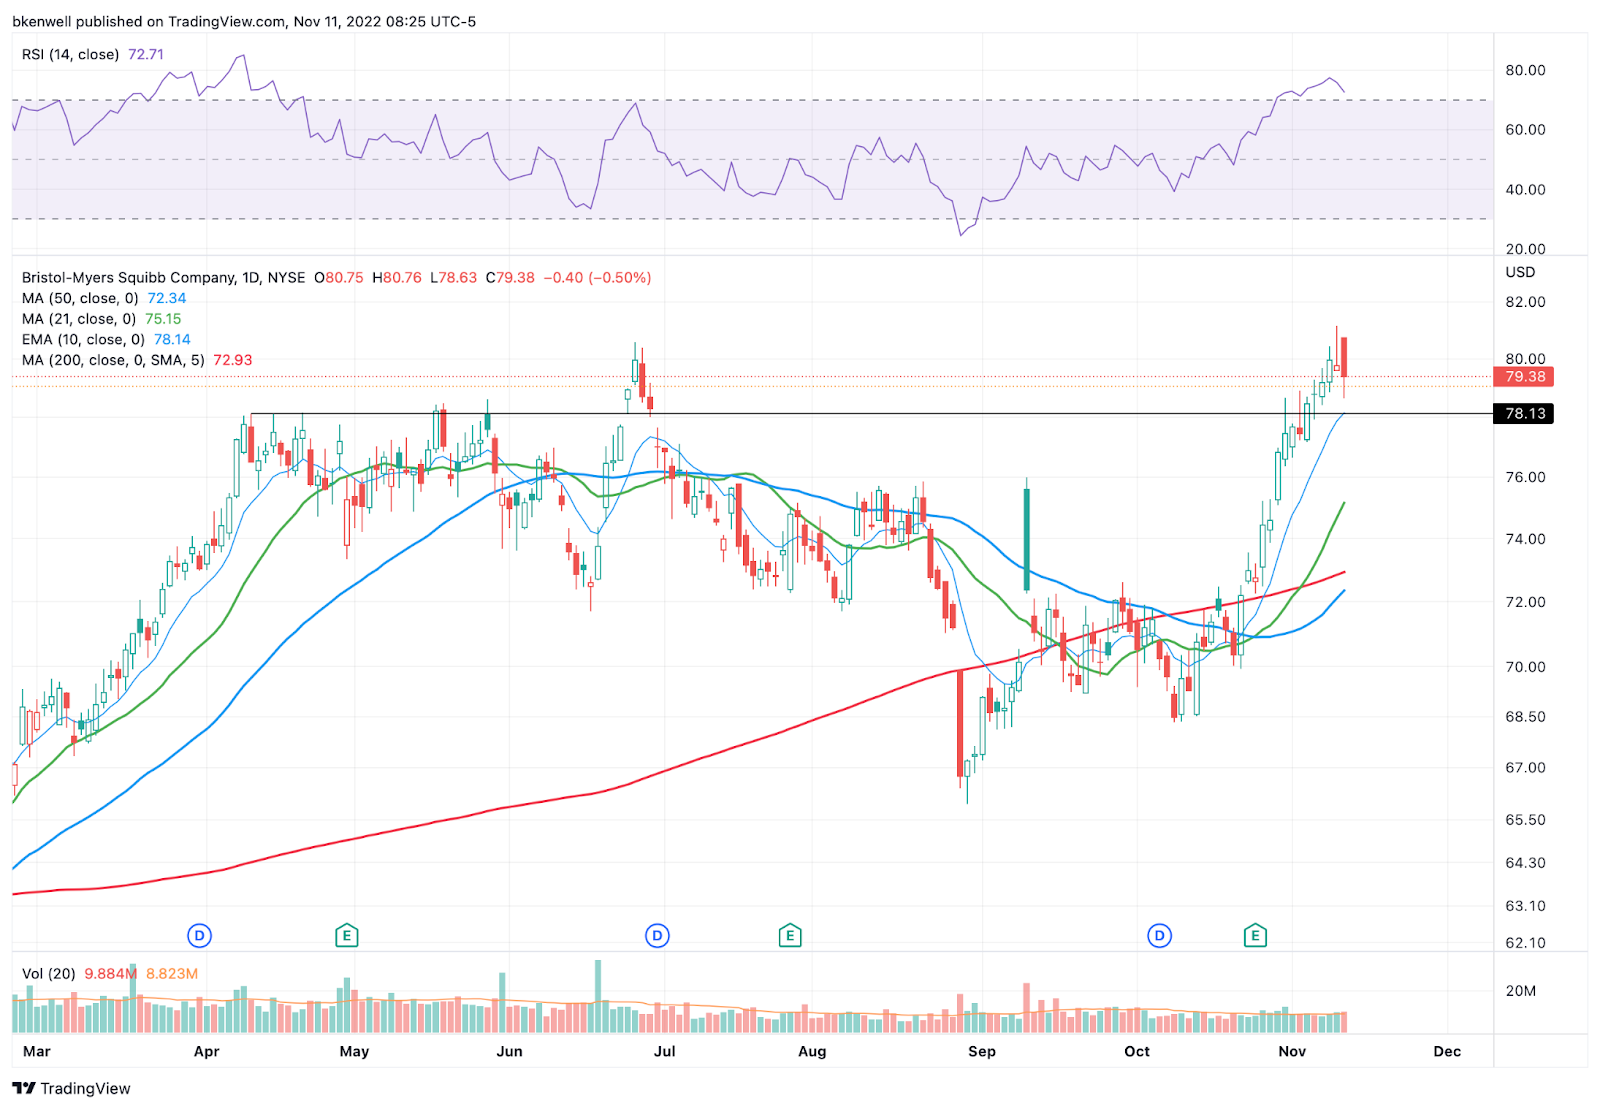This screenshot has width=1600, height=1110.
Task: Select the EMA (10, close, 0) legend
Action: coord(83,340)
